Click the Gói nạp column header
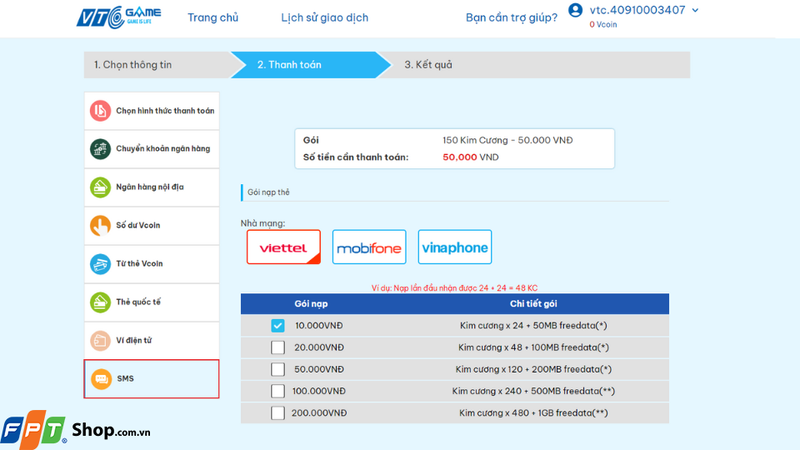This screenshot has width=800, height=450. [x=311, y=304]
